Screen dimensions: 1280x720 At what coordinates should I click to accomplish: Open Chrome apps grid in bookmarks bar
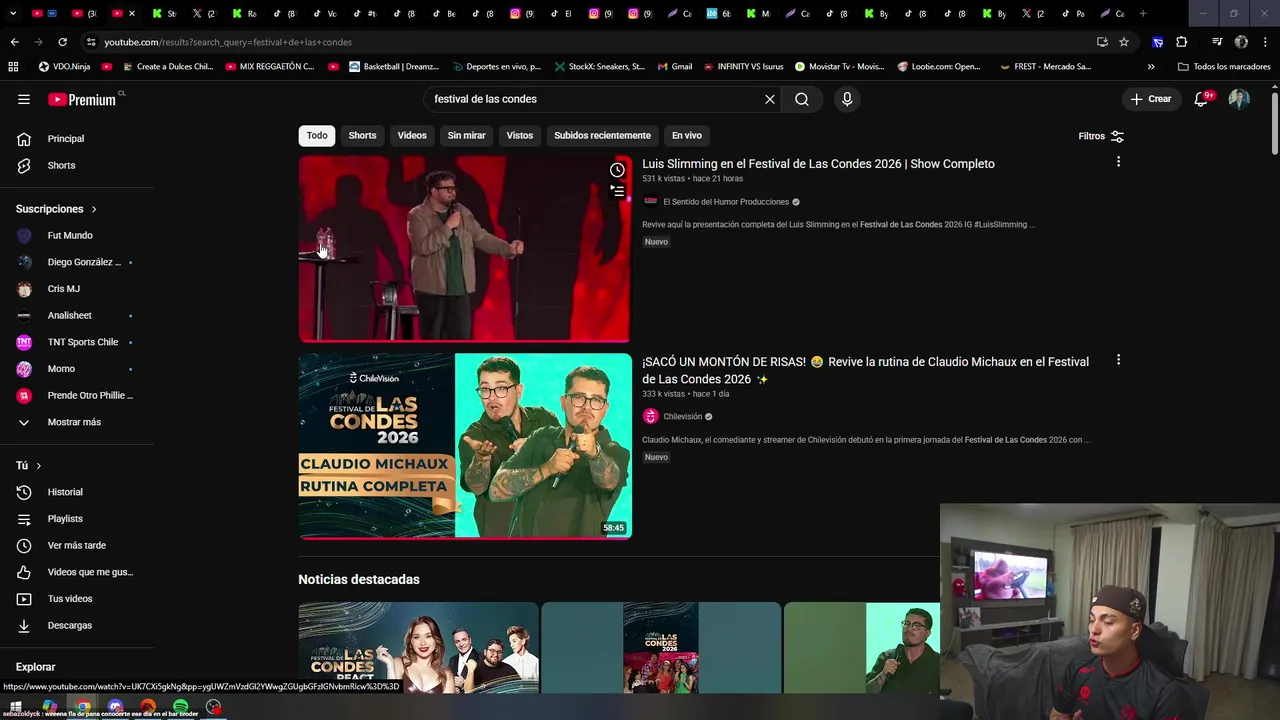(x=13, y=67)
